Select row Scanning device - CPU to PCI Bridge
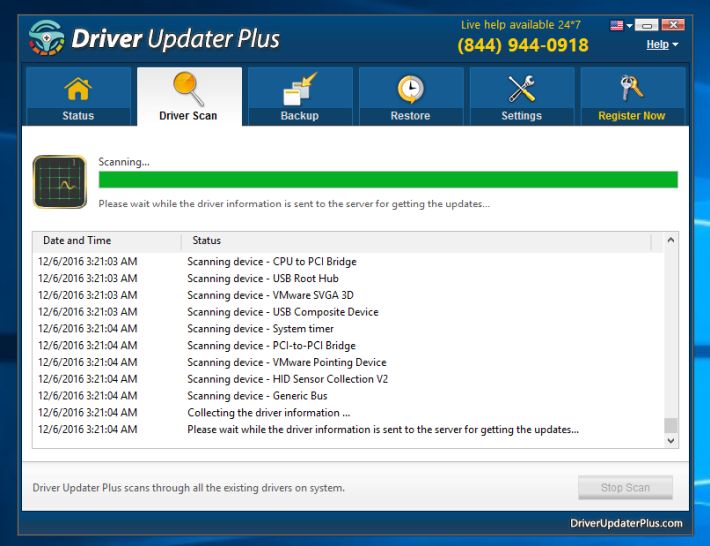710x546 pixels. (x=348, y=262)
